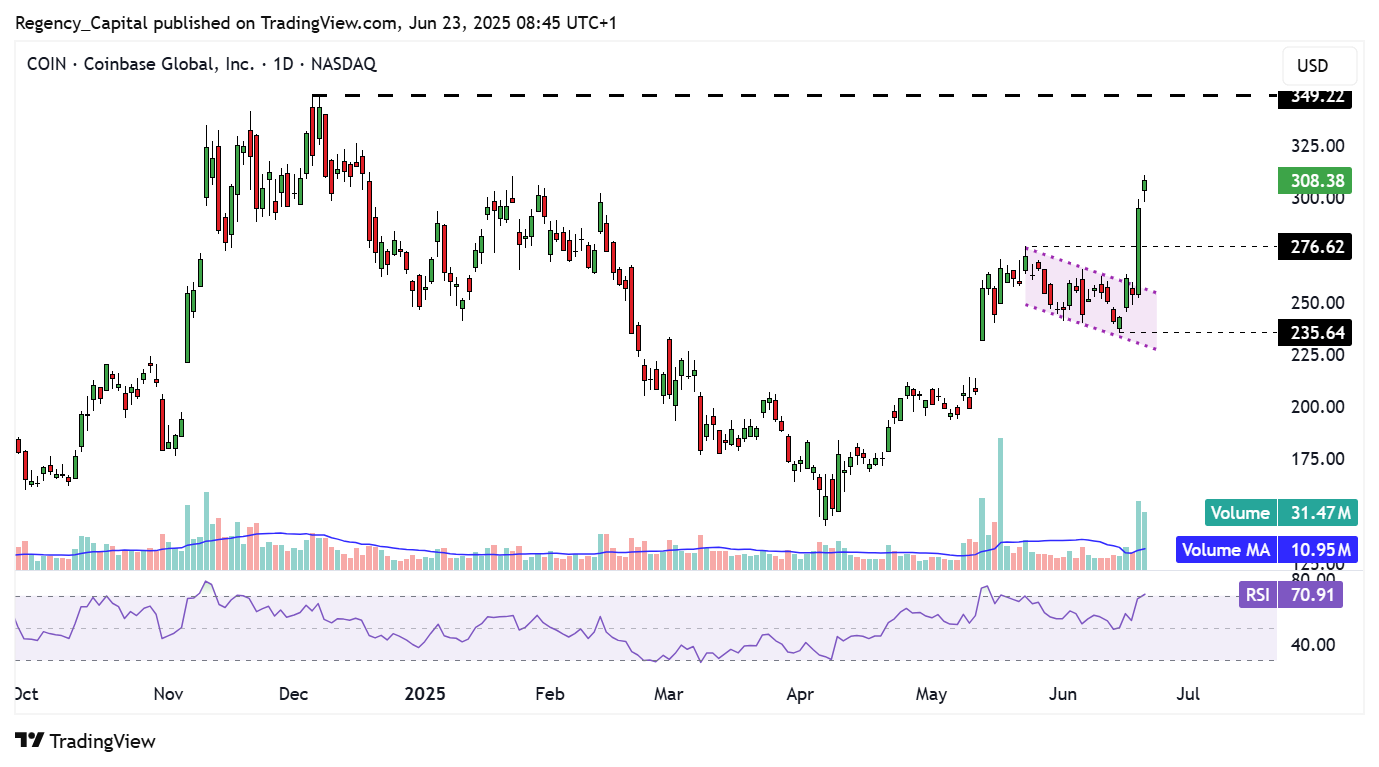Click the May time axis label
The width and height of the screenshot is (1379, 767).
pos(932,694)
